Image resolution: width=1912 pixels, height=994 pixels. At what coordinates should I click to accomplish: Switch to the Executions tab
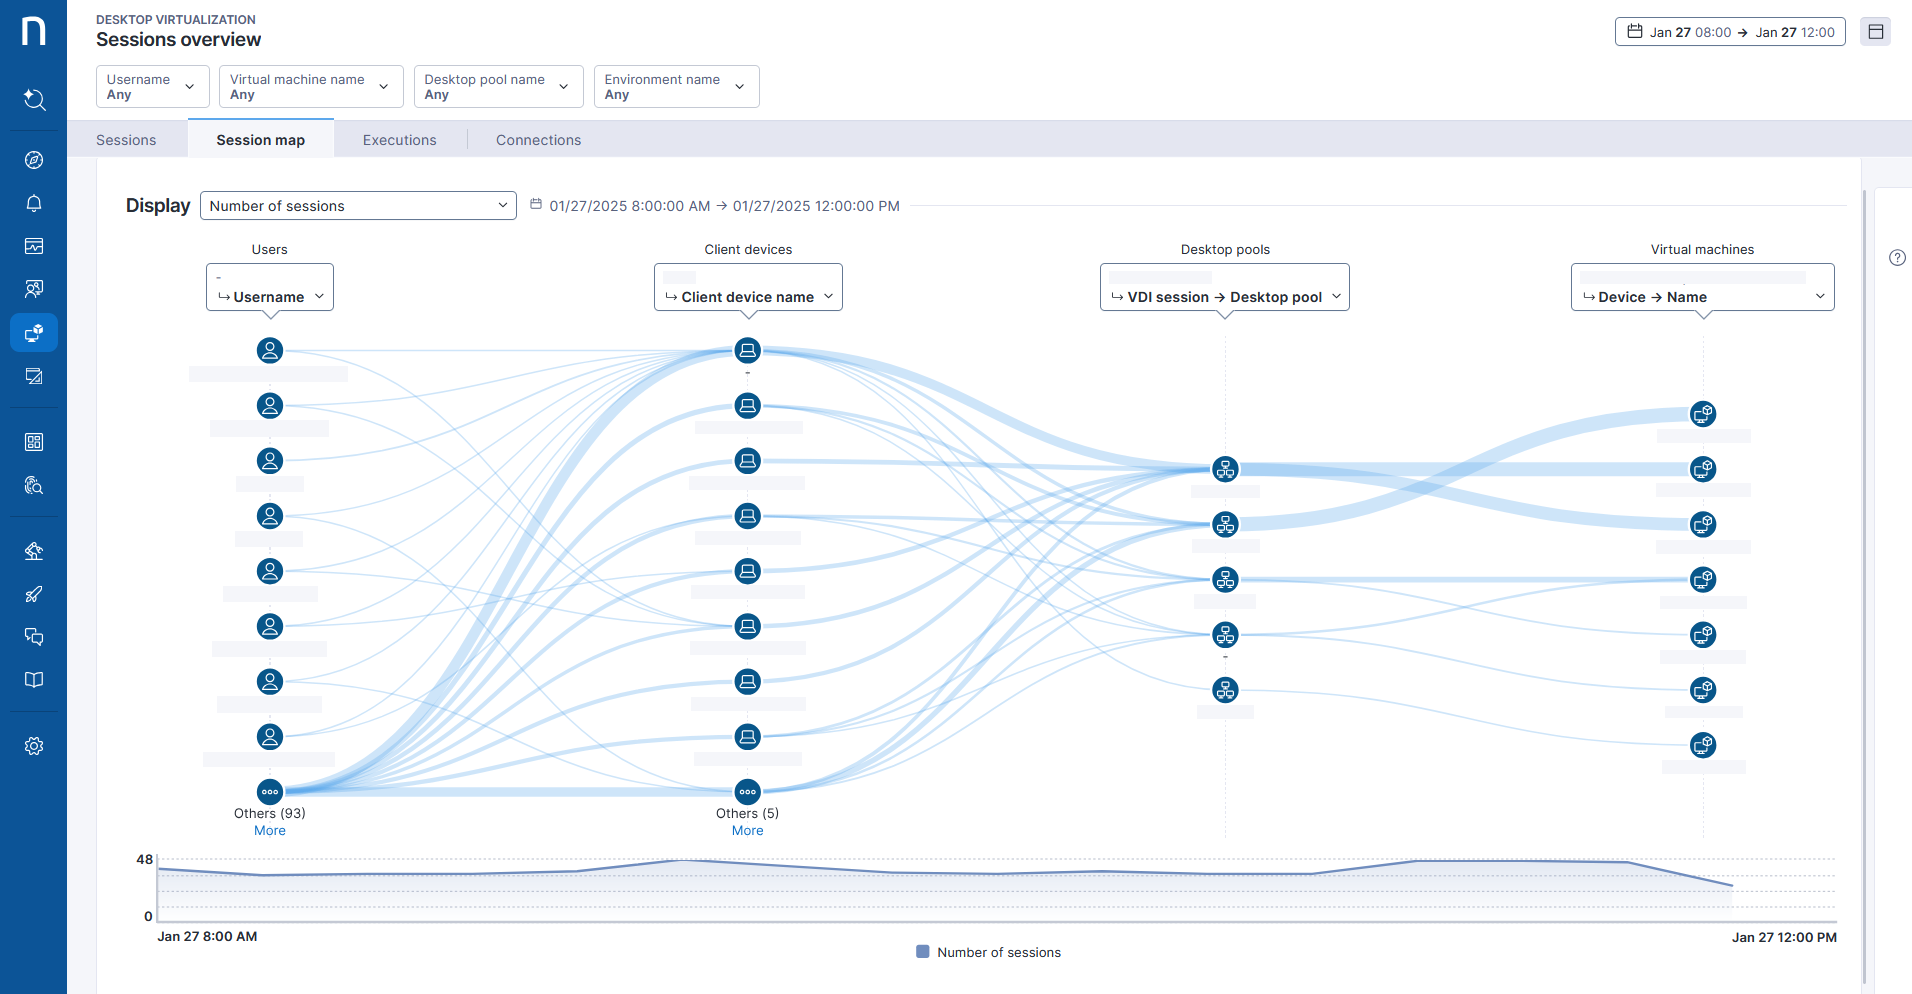399,140
